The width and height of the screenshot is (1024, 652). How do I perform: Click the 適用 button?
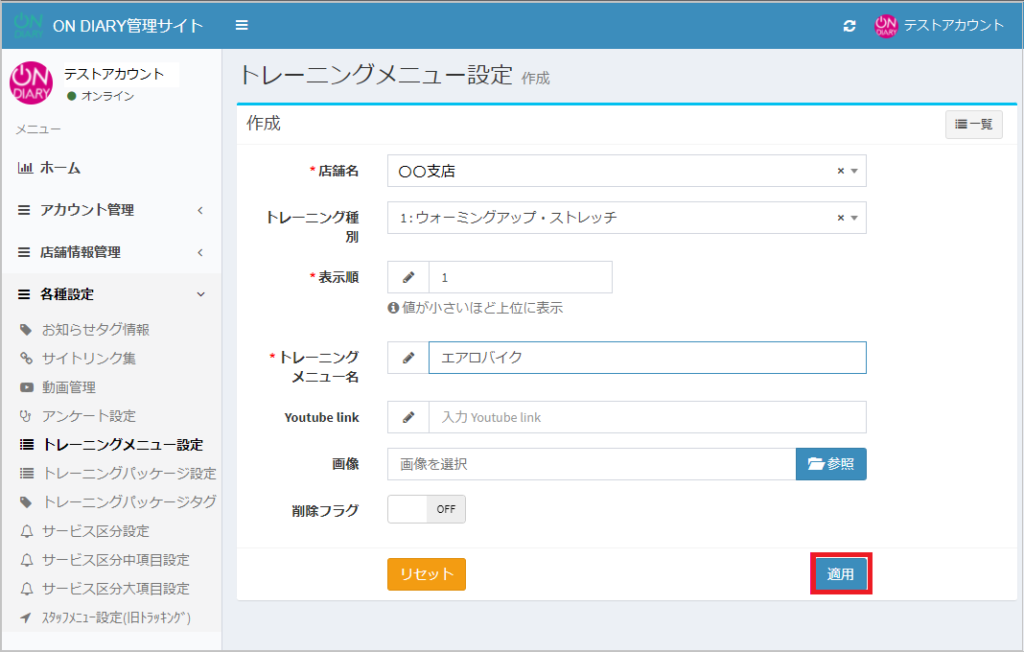(x=840, y=574)
